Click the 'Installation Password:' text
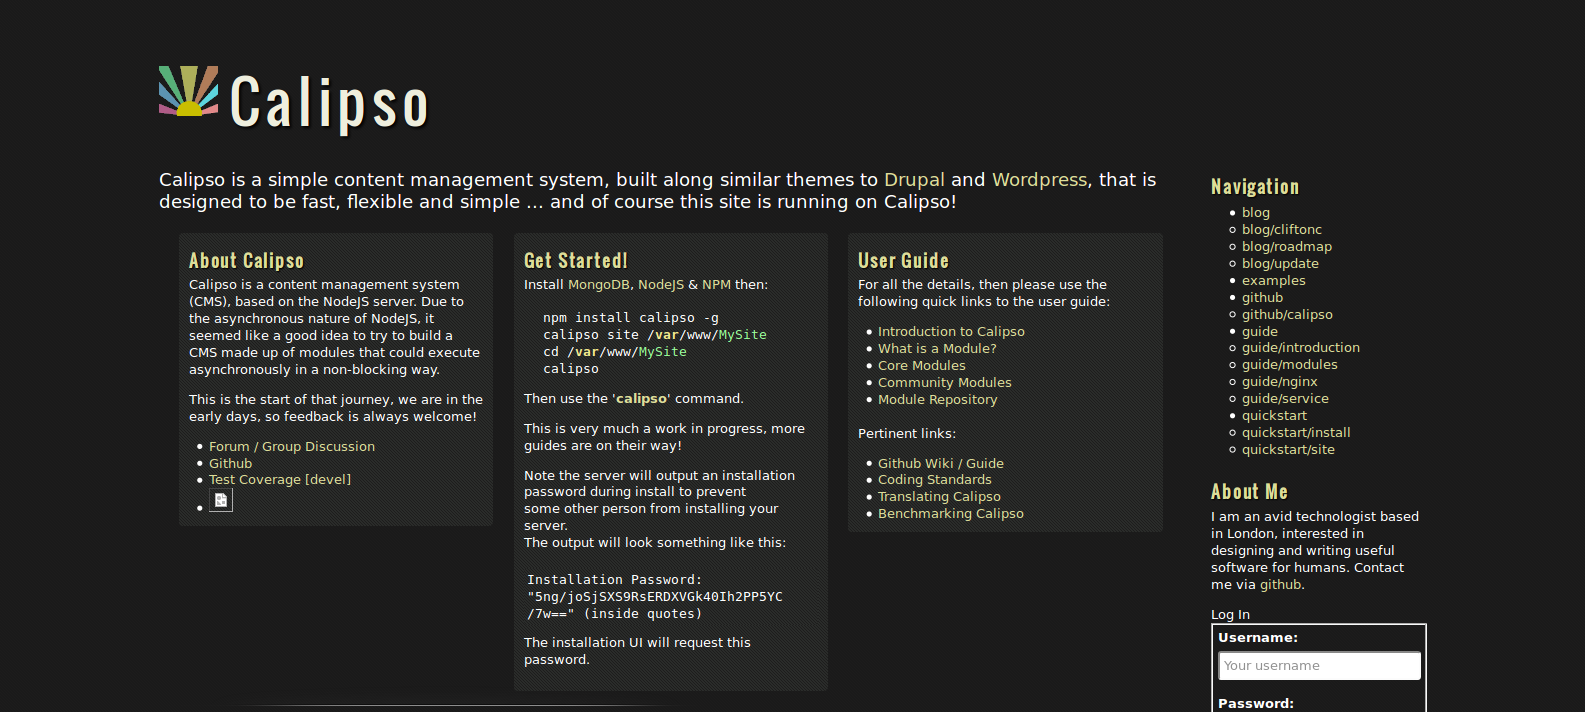Image resolution: width=1585 pixels, height=712 pixels. (614, 580)
